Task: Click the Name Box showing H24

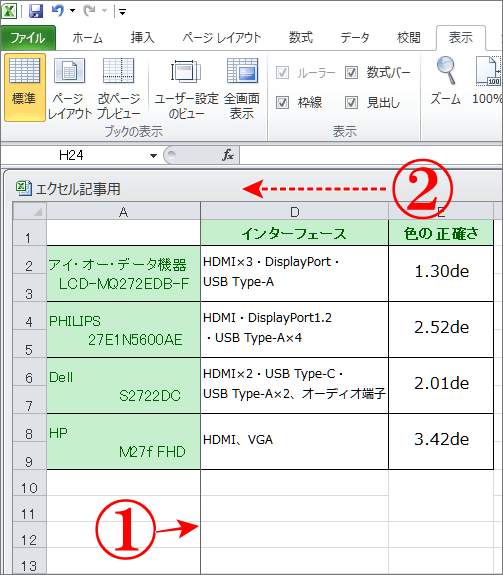Action: tap(71, 155)
